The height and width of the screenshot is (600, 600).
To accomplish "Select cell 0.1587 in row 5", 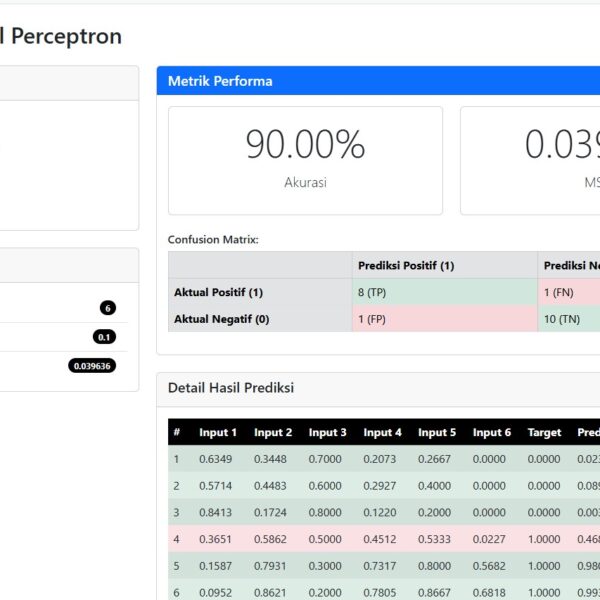I will point(215,566).
